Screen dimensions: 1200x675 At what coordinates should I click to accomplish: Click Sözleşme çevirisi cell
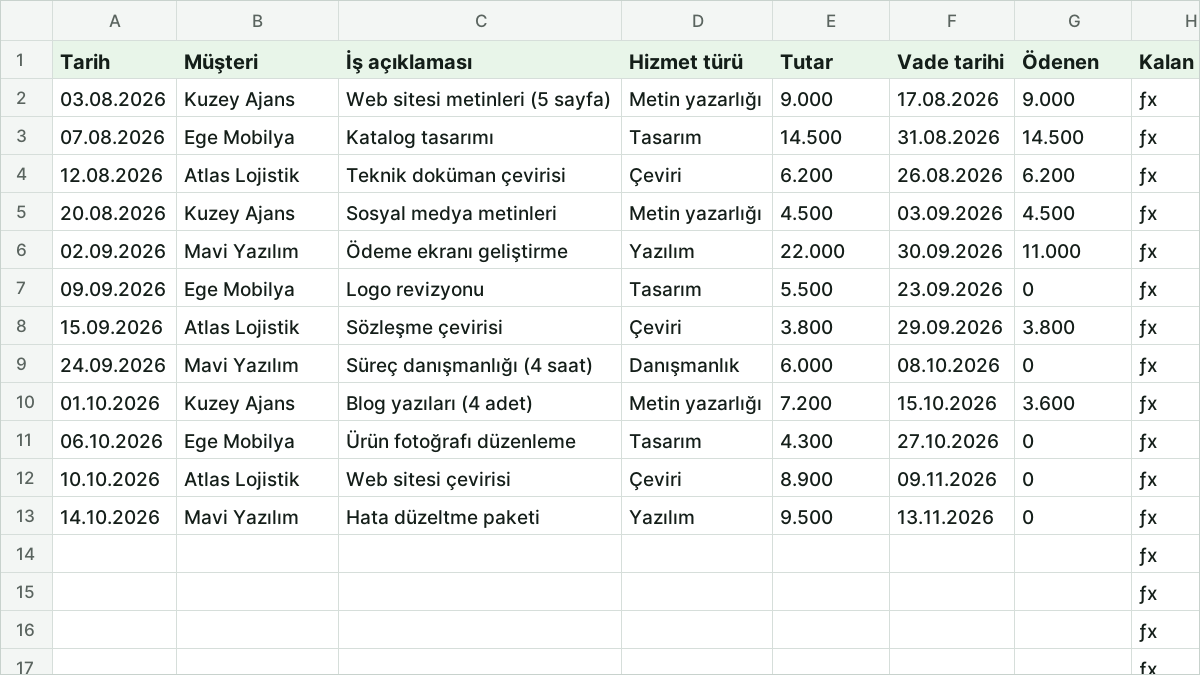(x=480, y=327)
